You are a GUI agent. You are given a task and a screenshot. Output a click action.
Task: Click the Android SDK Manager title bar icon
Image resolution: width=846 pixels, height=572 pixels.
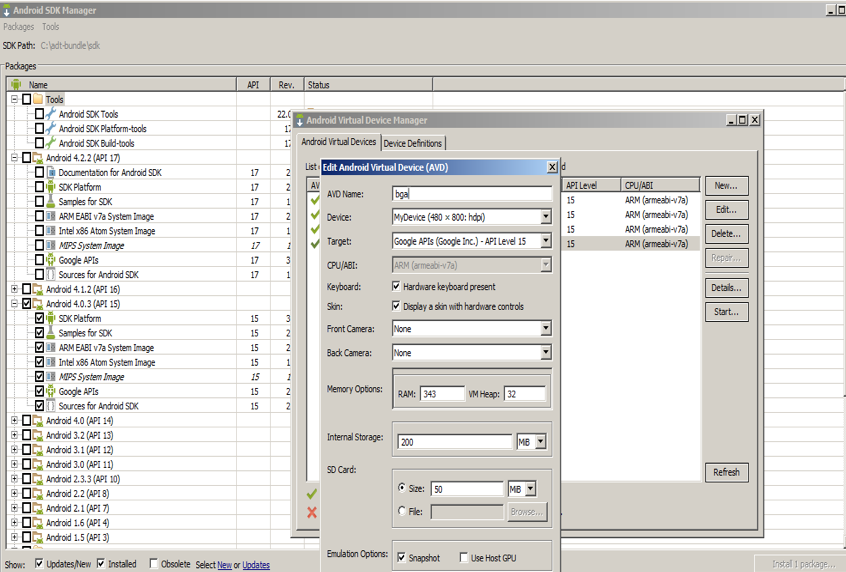(6, 10)
